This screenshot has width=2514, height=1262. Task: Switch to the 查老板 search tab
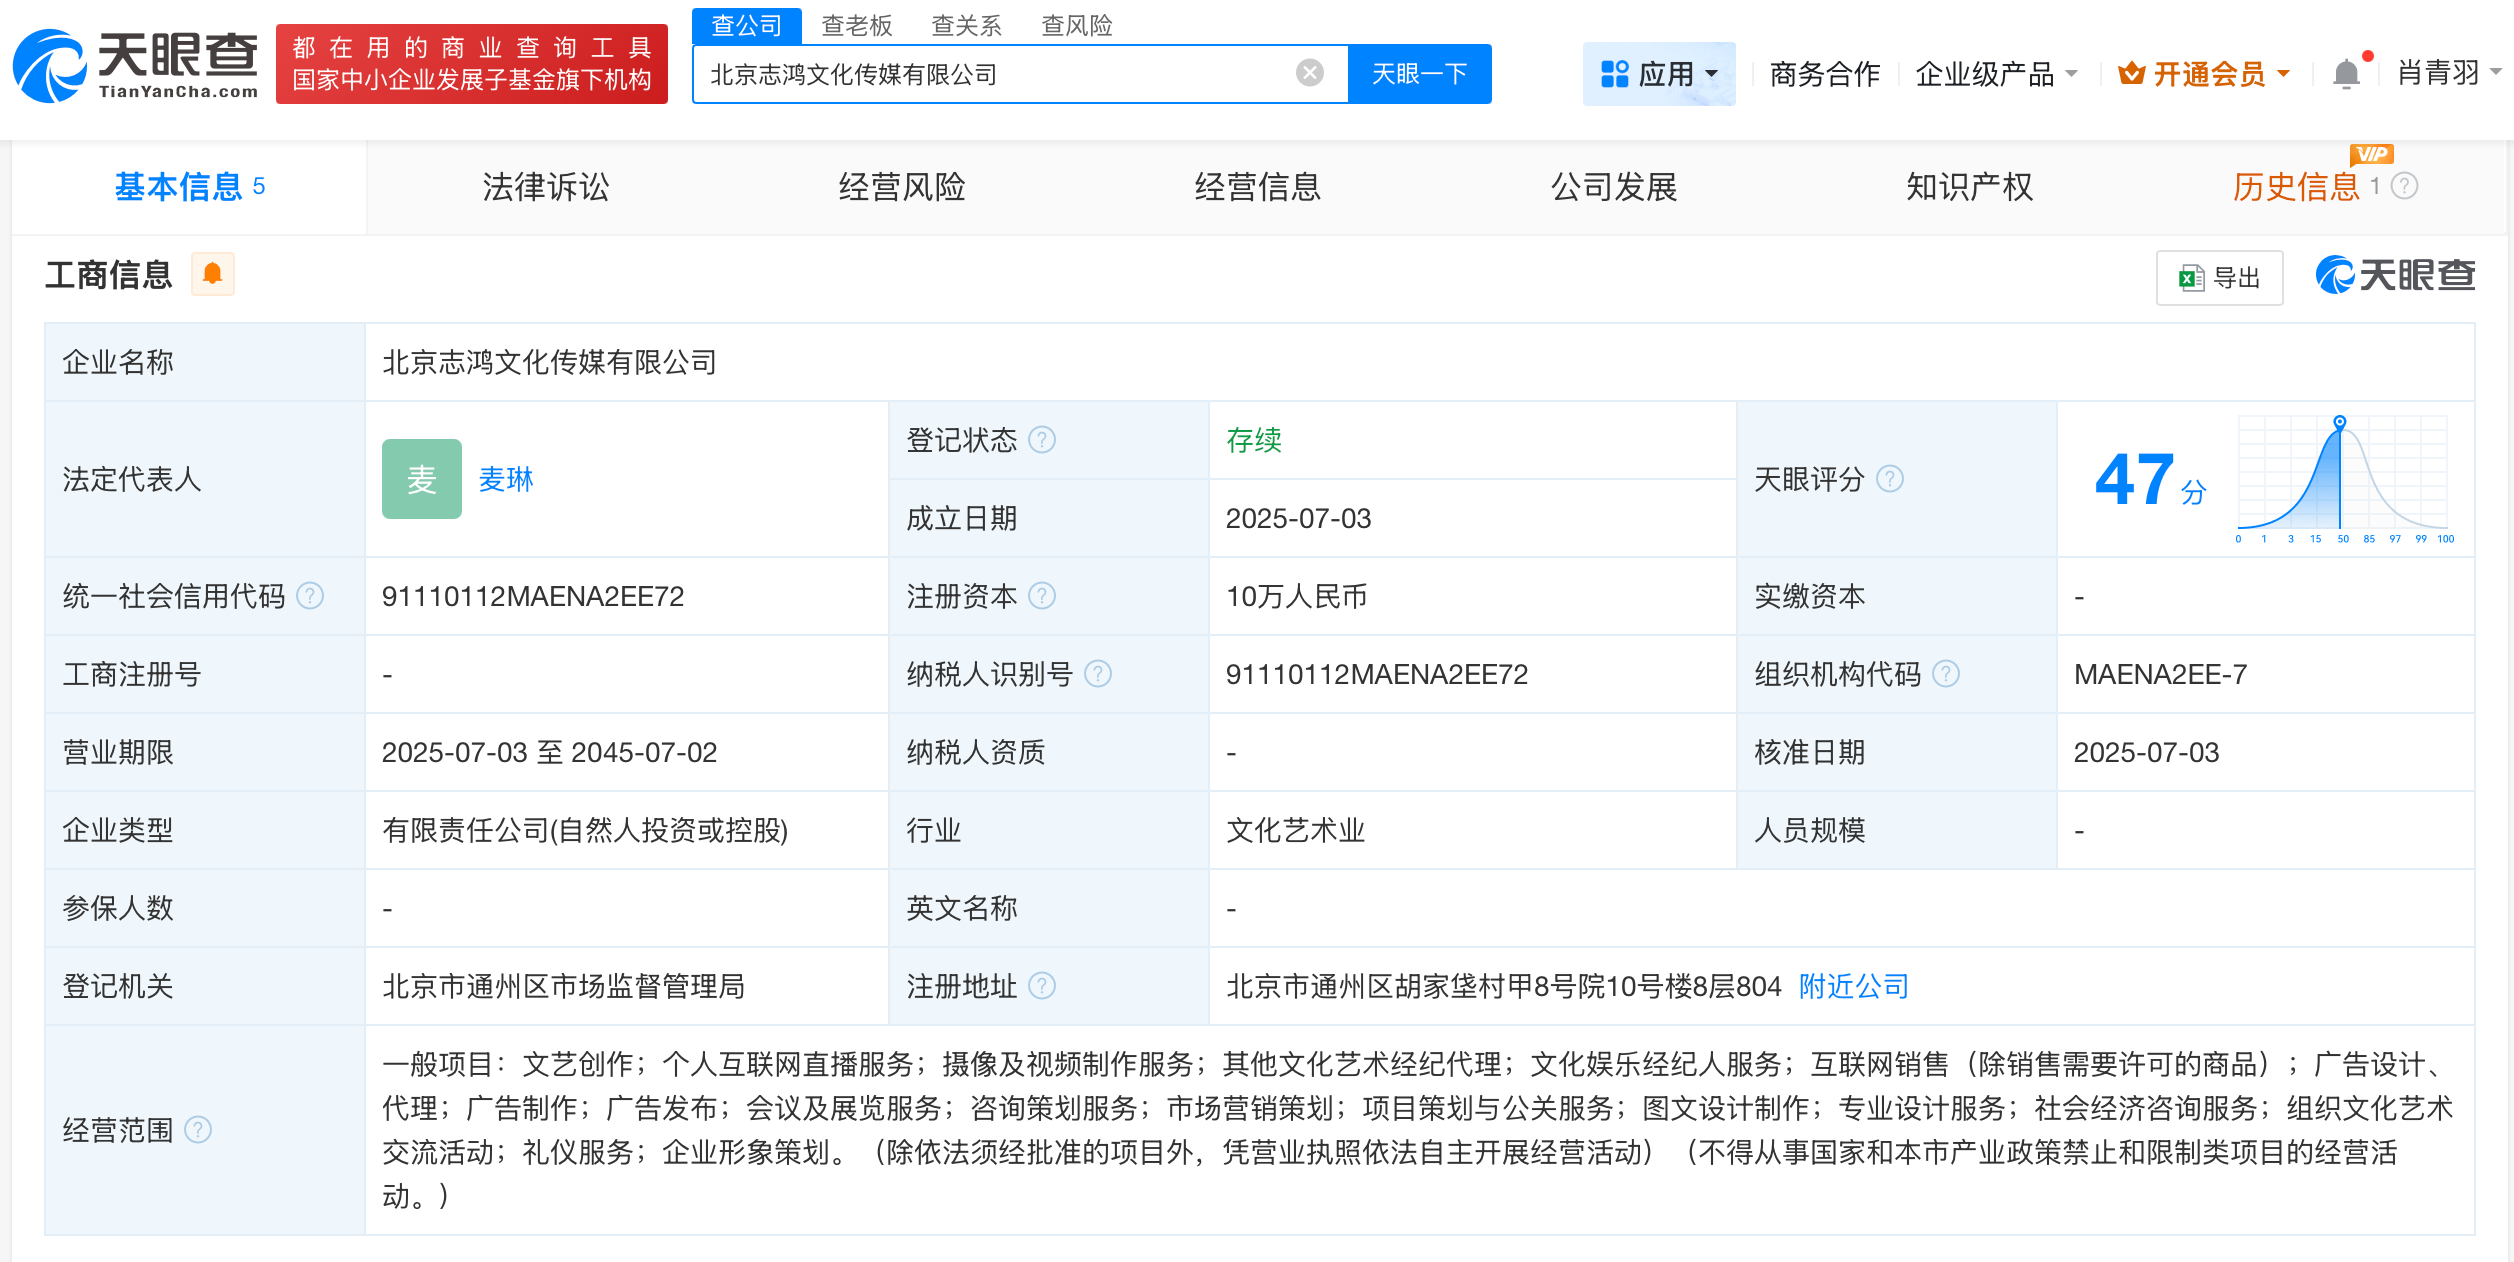click(x=858, y=25)
